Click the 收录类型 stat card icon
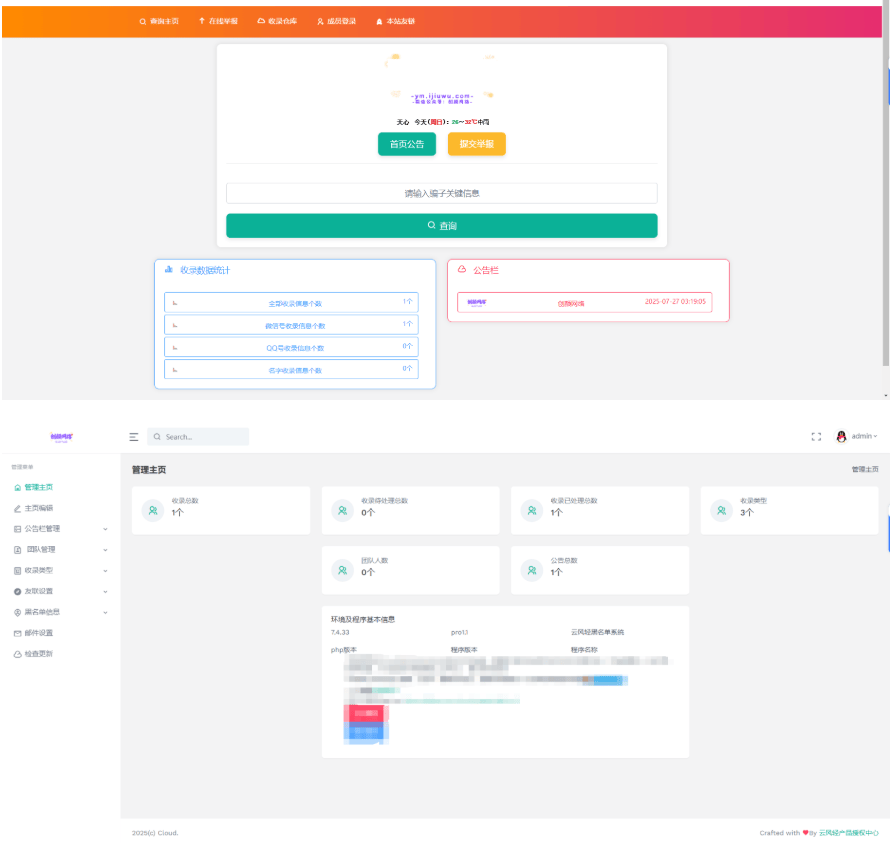The width and height of the screenshot is (894, 843). [722, 511]
